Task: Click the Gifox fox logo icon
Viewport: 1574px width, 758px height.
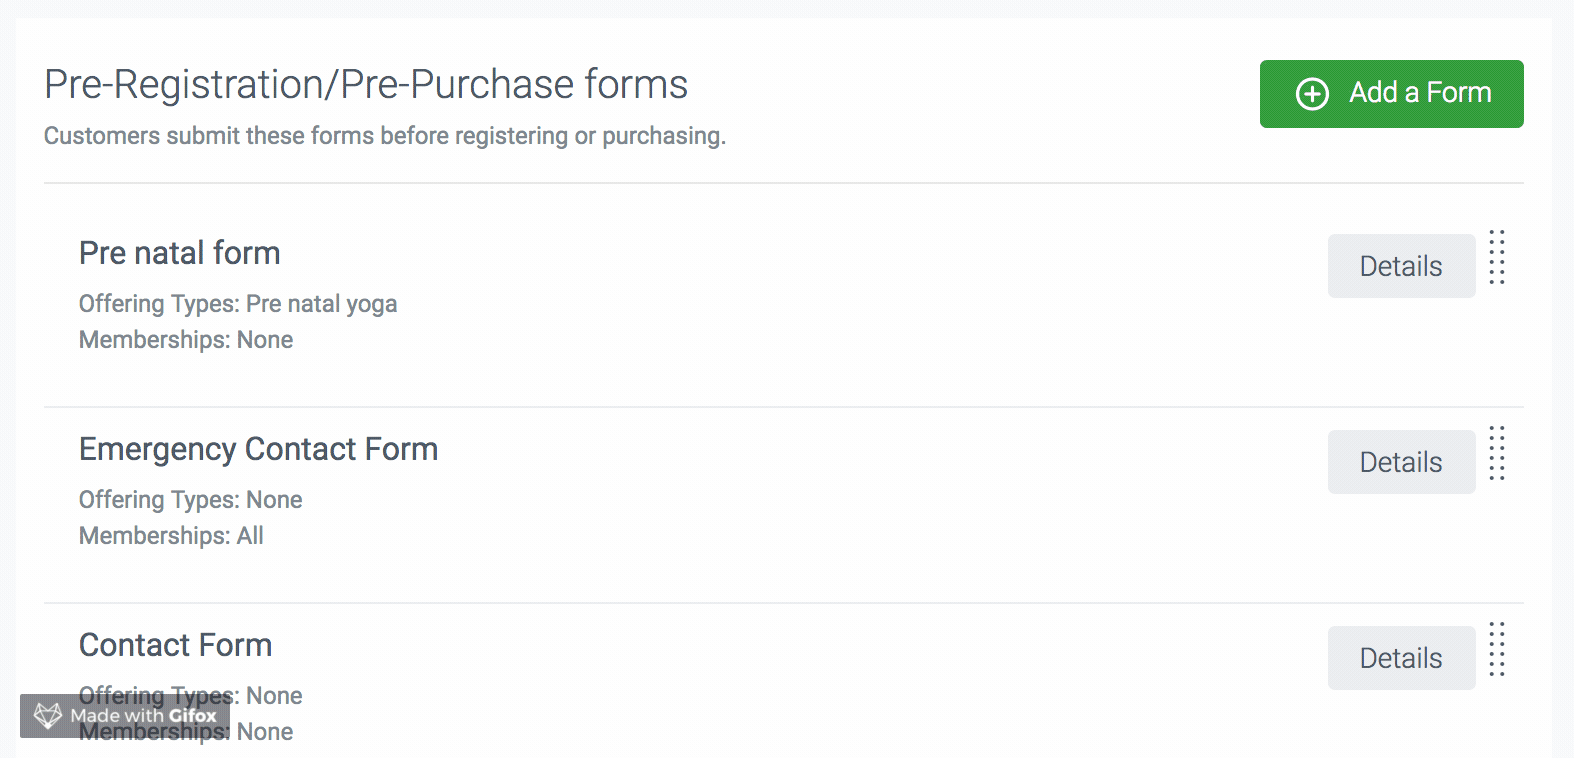Action: click(x=47, y=716)
